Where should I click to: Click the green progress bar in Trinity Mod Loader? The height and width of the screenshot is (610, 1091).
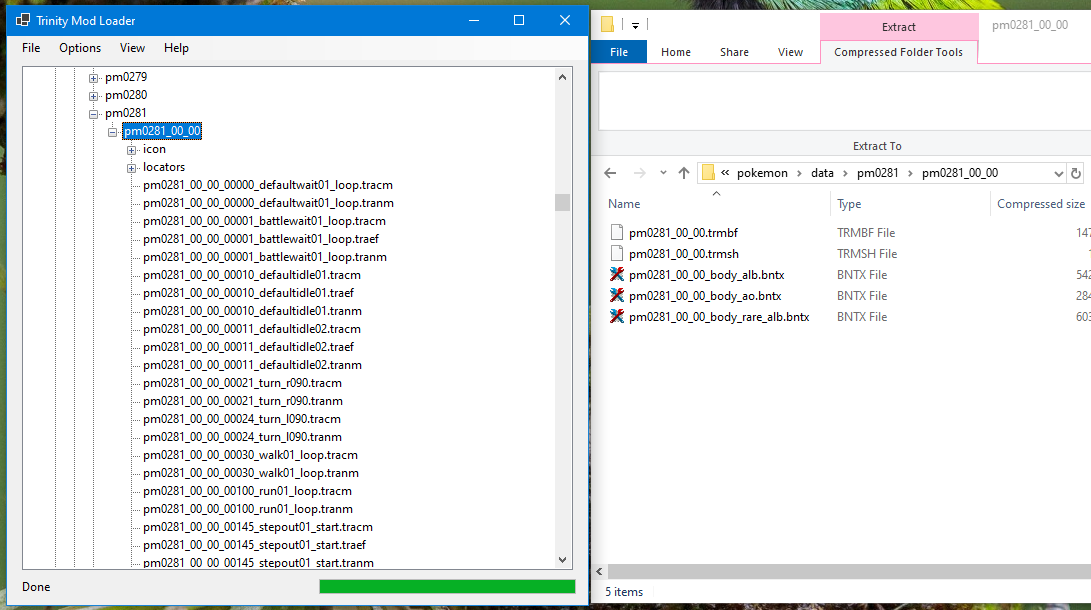pos(447,586)
